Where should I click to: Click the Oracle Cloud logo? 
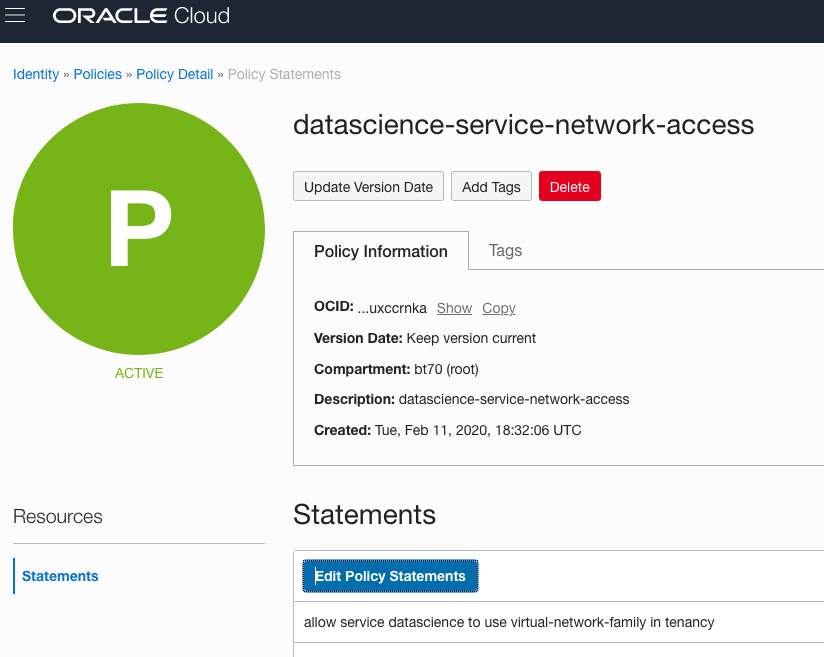141,16
